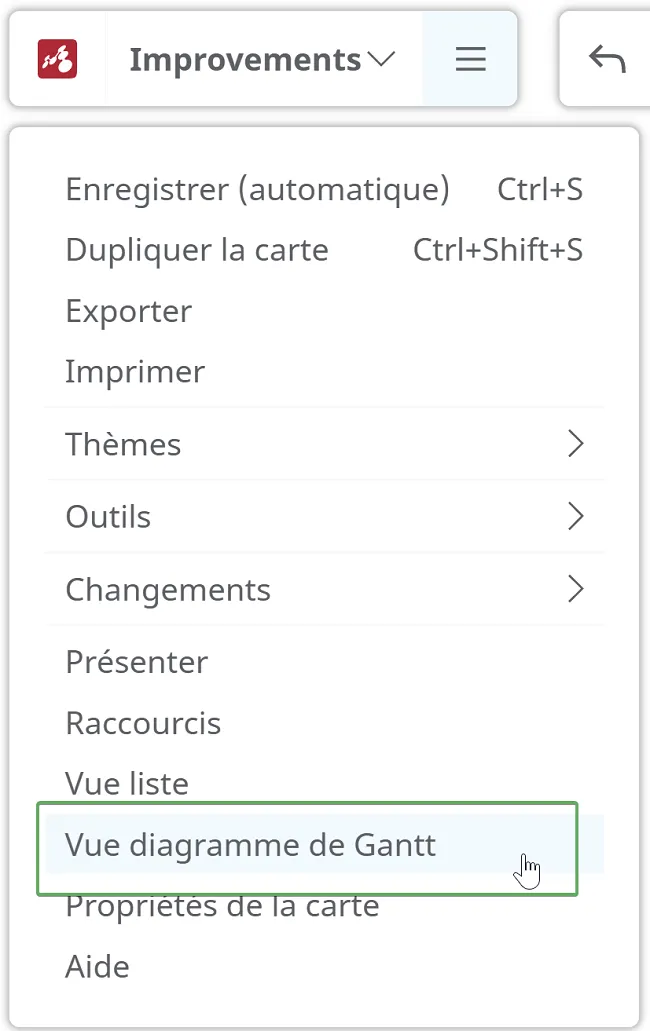650x1031 pixels.
Task: Open the Changements menu item
Action: [325, 589]
